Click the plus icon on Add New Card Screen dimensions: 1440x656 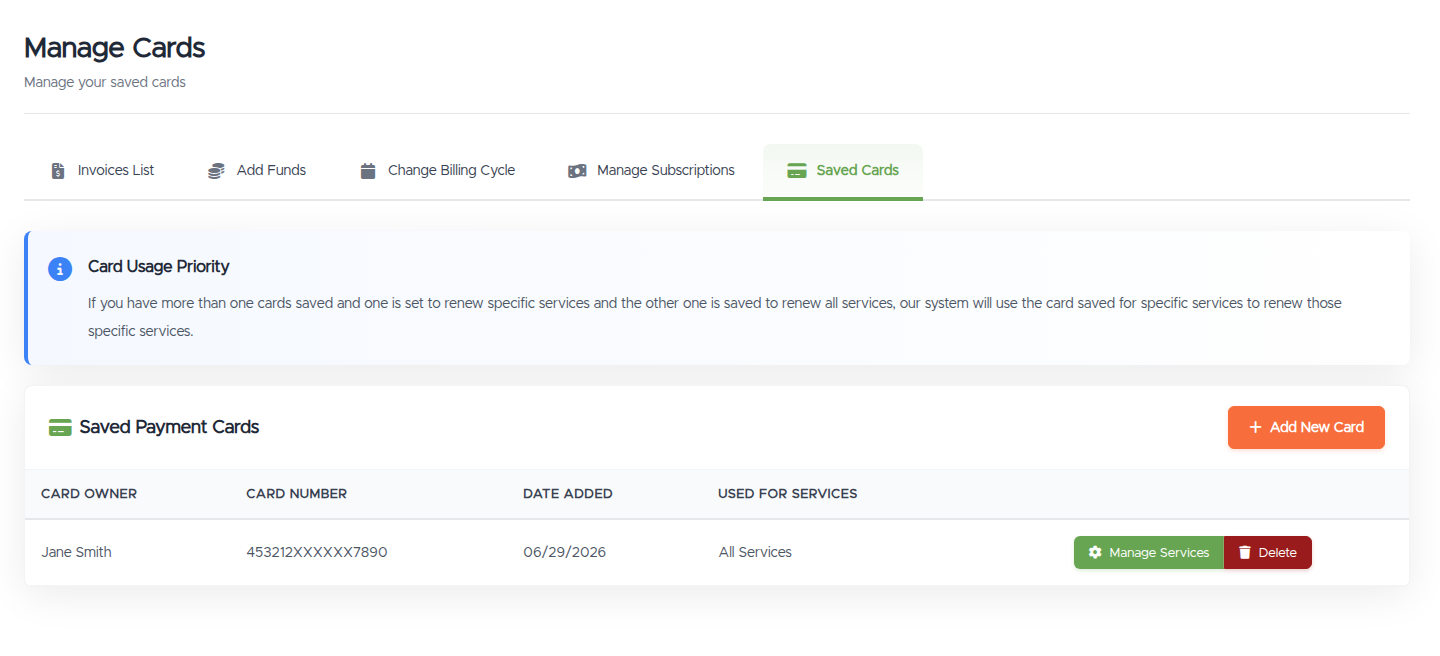tap(1256, 428)
